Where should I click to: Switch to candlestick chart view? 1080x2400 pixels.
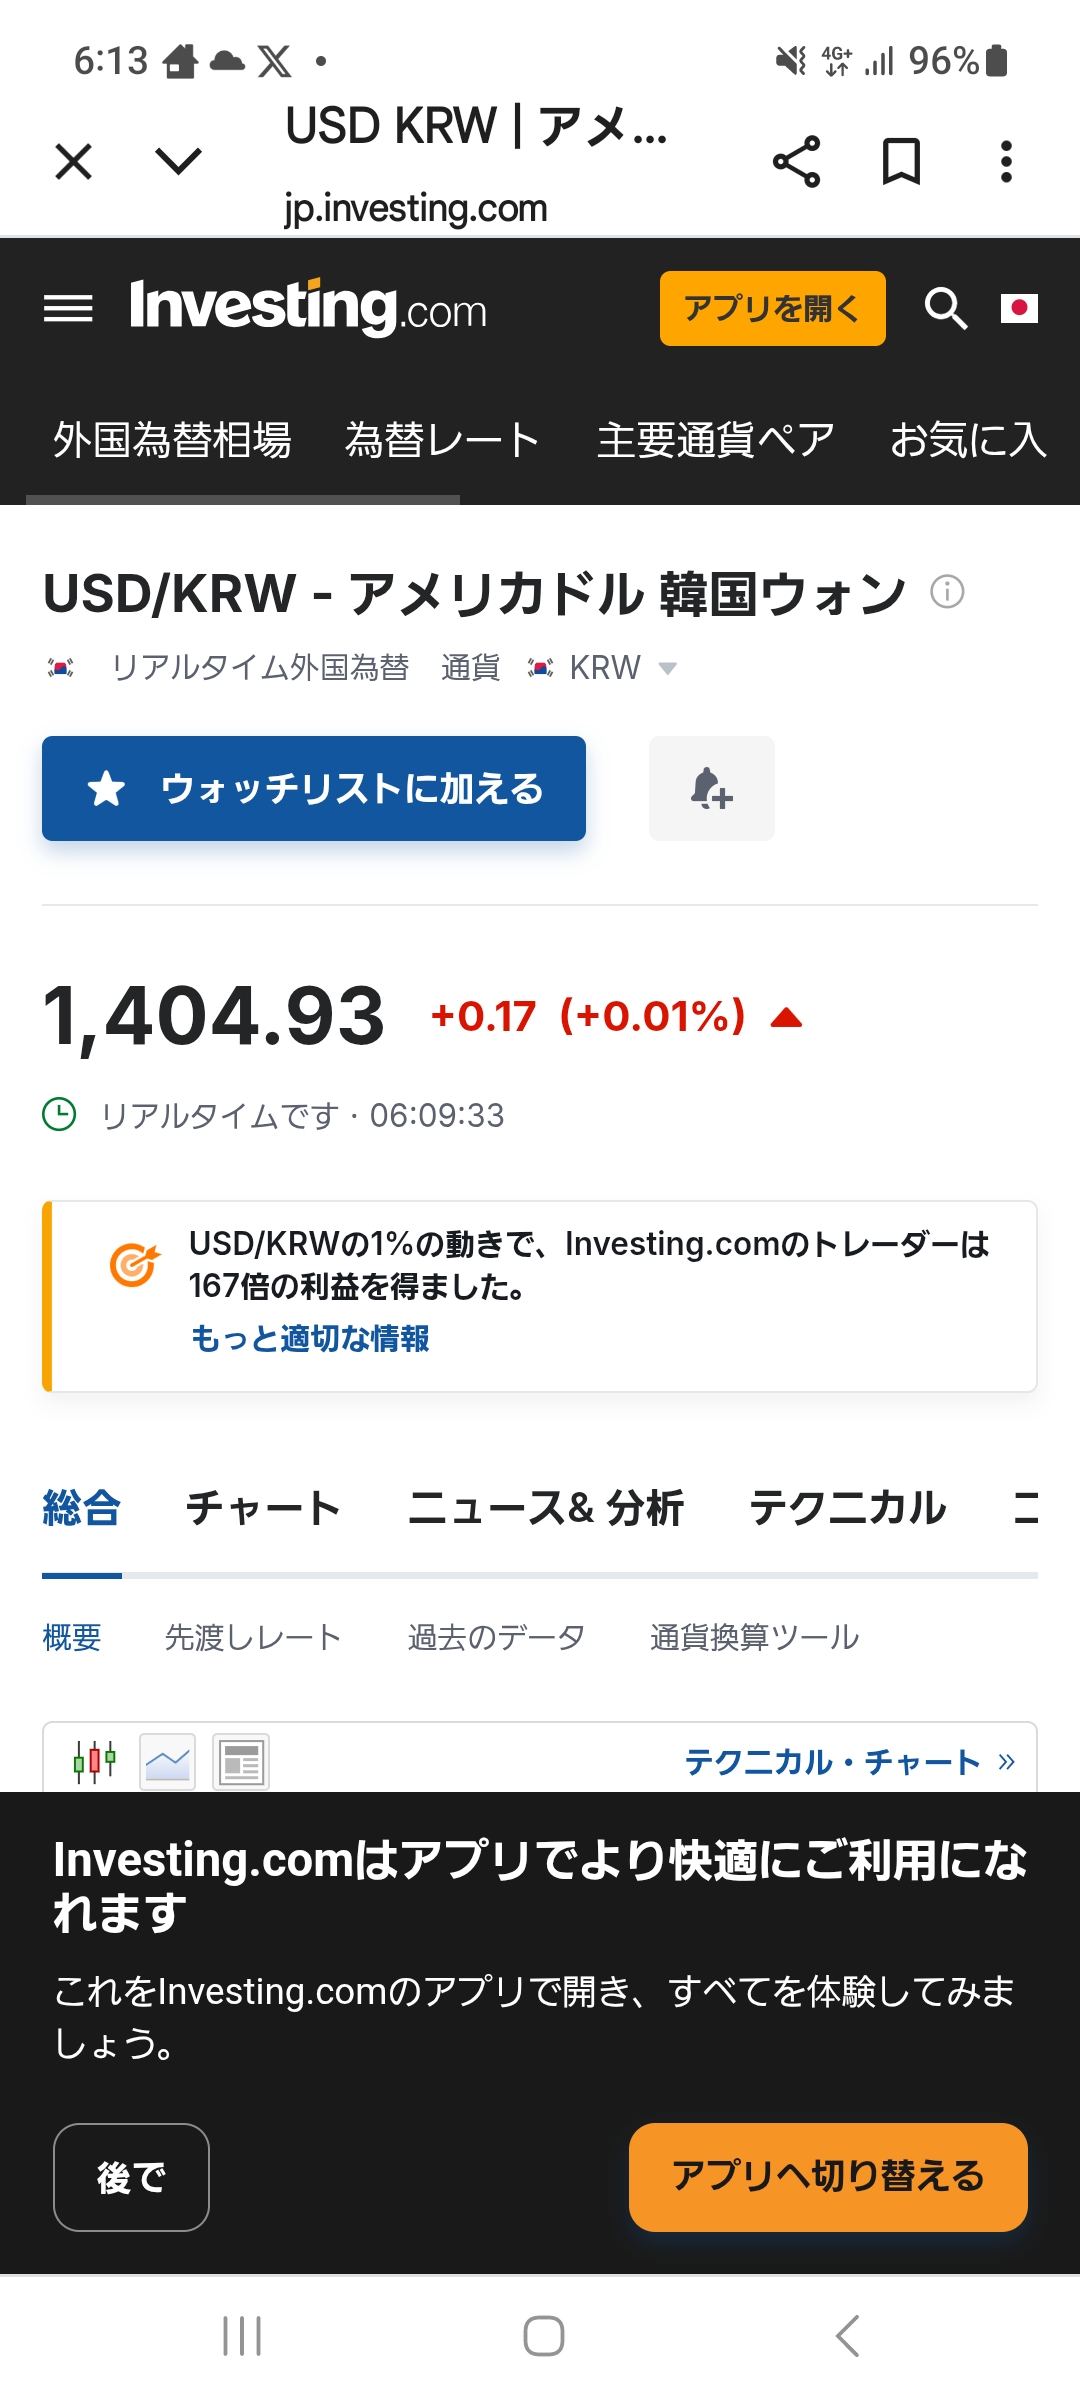[95, 1761]
